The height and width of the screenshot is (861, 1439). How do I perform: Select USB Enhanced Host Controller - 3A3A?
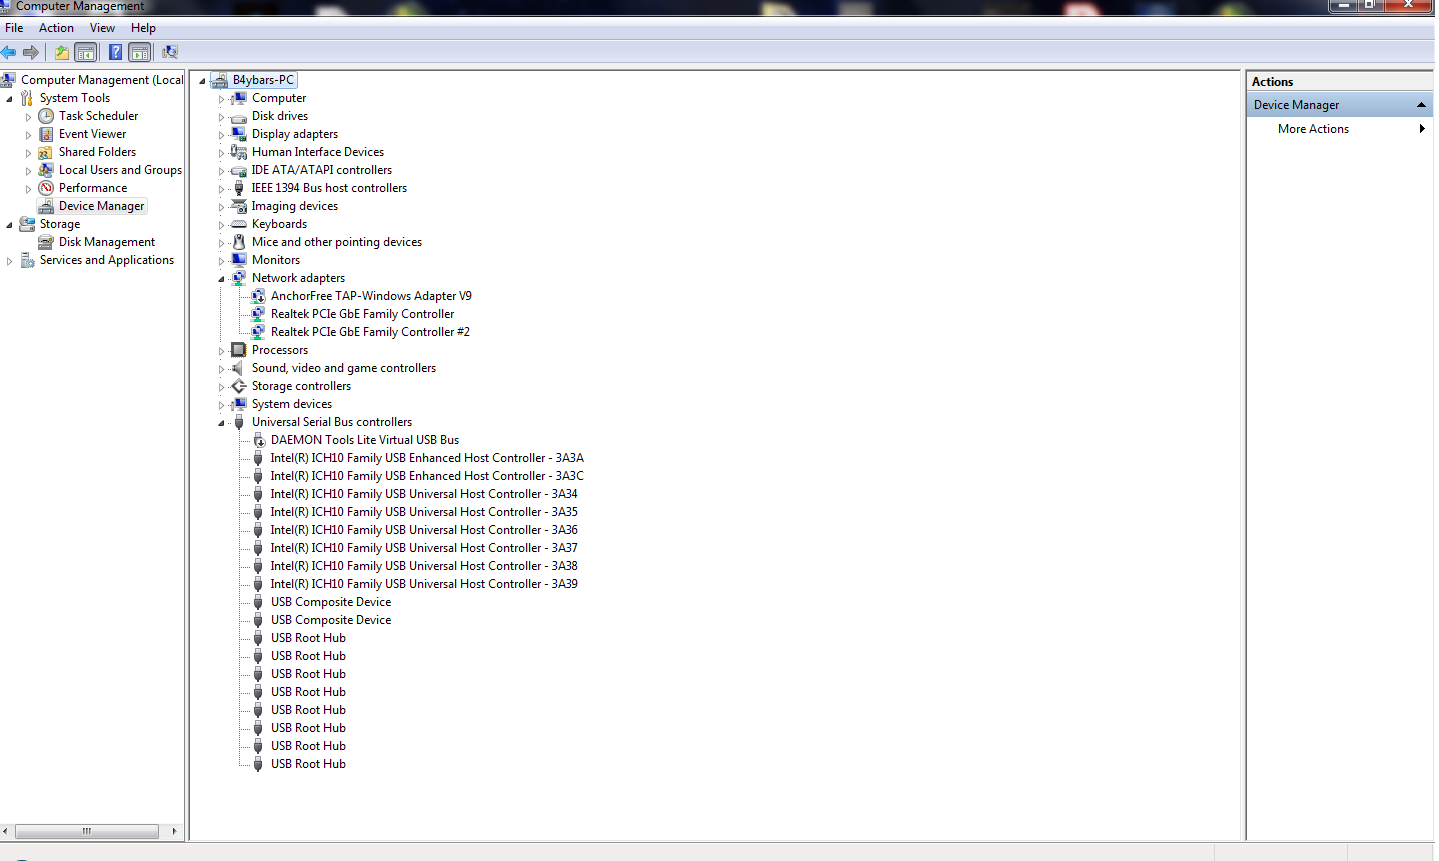pyautogui.click(x=427, y=458)
